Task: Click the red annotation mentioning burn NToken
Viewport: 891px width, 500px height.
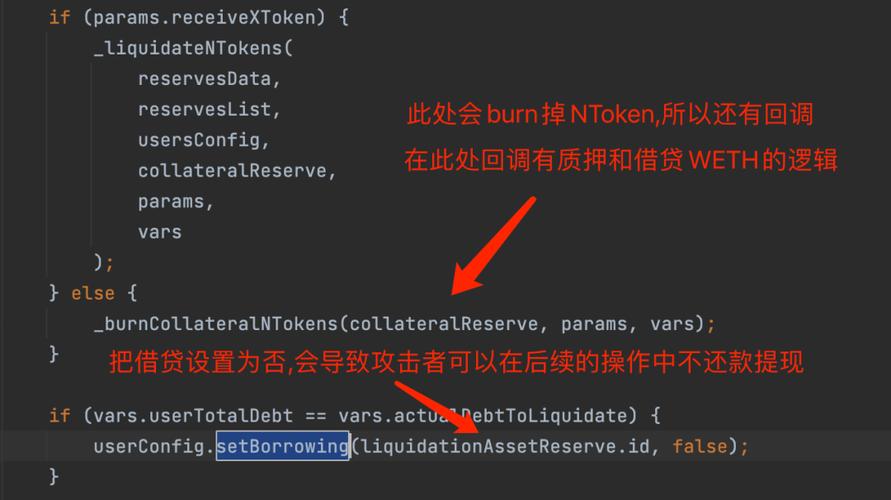Action: tap(610, 115)
